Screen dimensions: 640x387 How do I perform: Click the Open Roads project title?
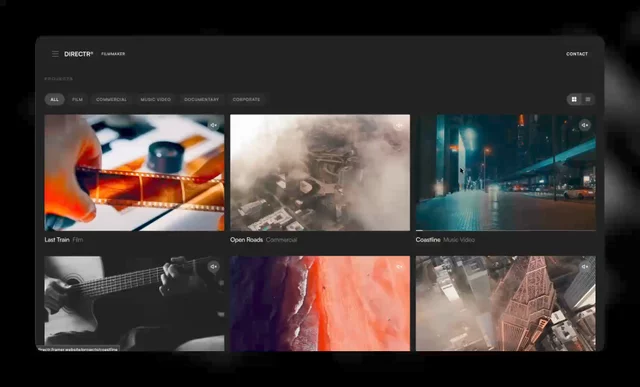[246, 240]
